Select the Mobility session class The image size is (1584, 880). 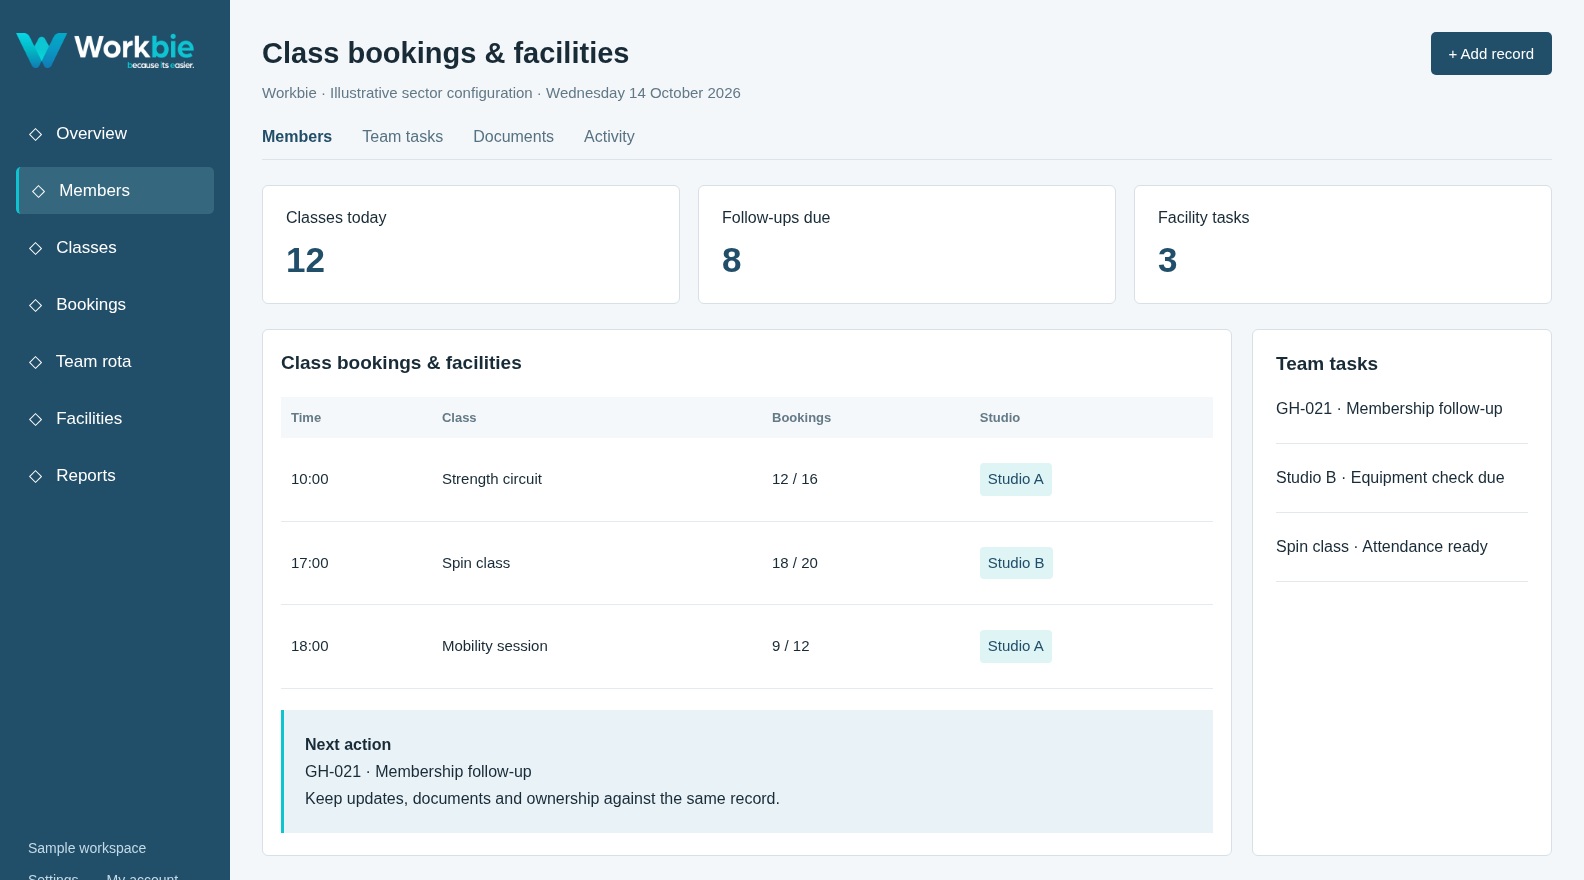(495, 646)
